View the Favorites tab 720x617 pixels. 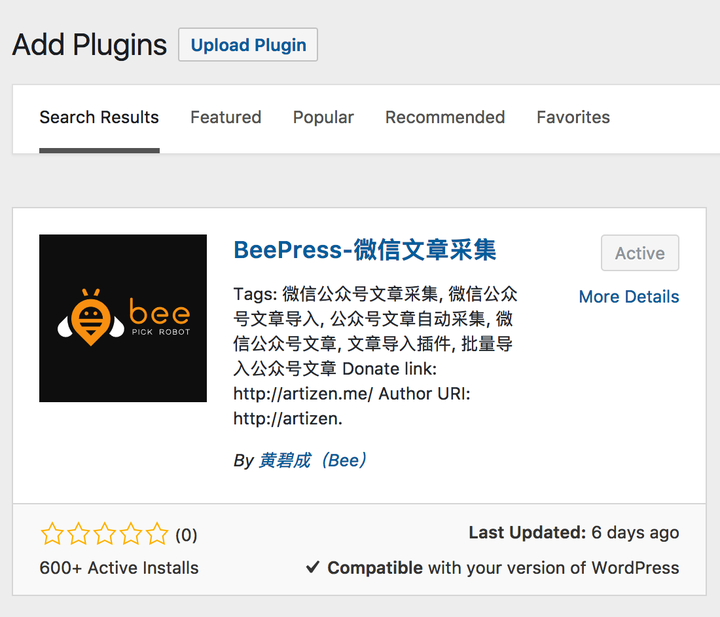(573, 117)
